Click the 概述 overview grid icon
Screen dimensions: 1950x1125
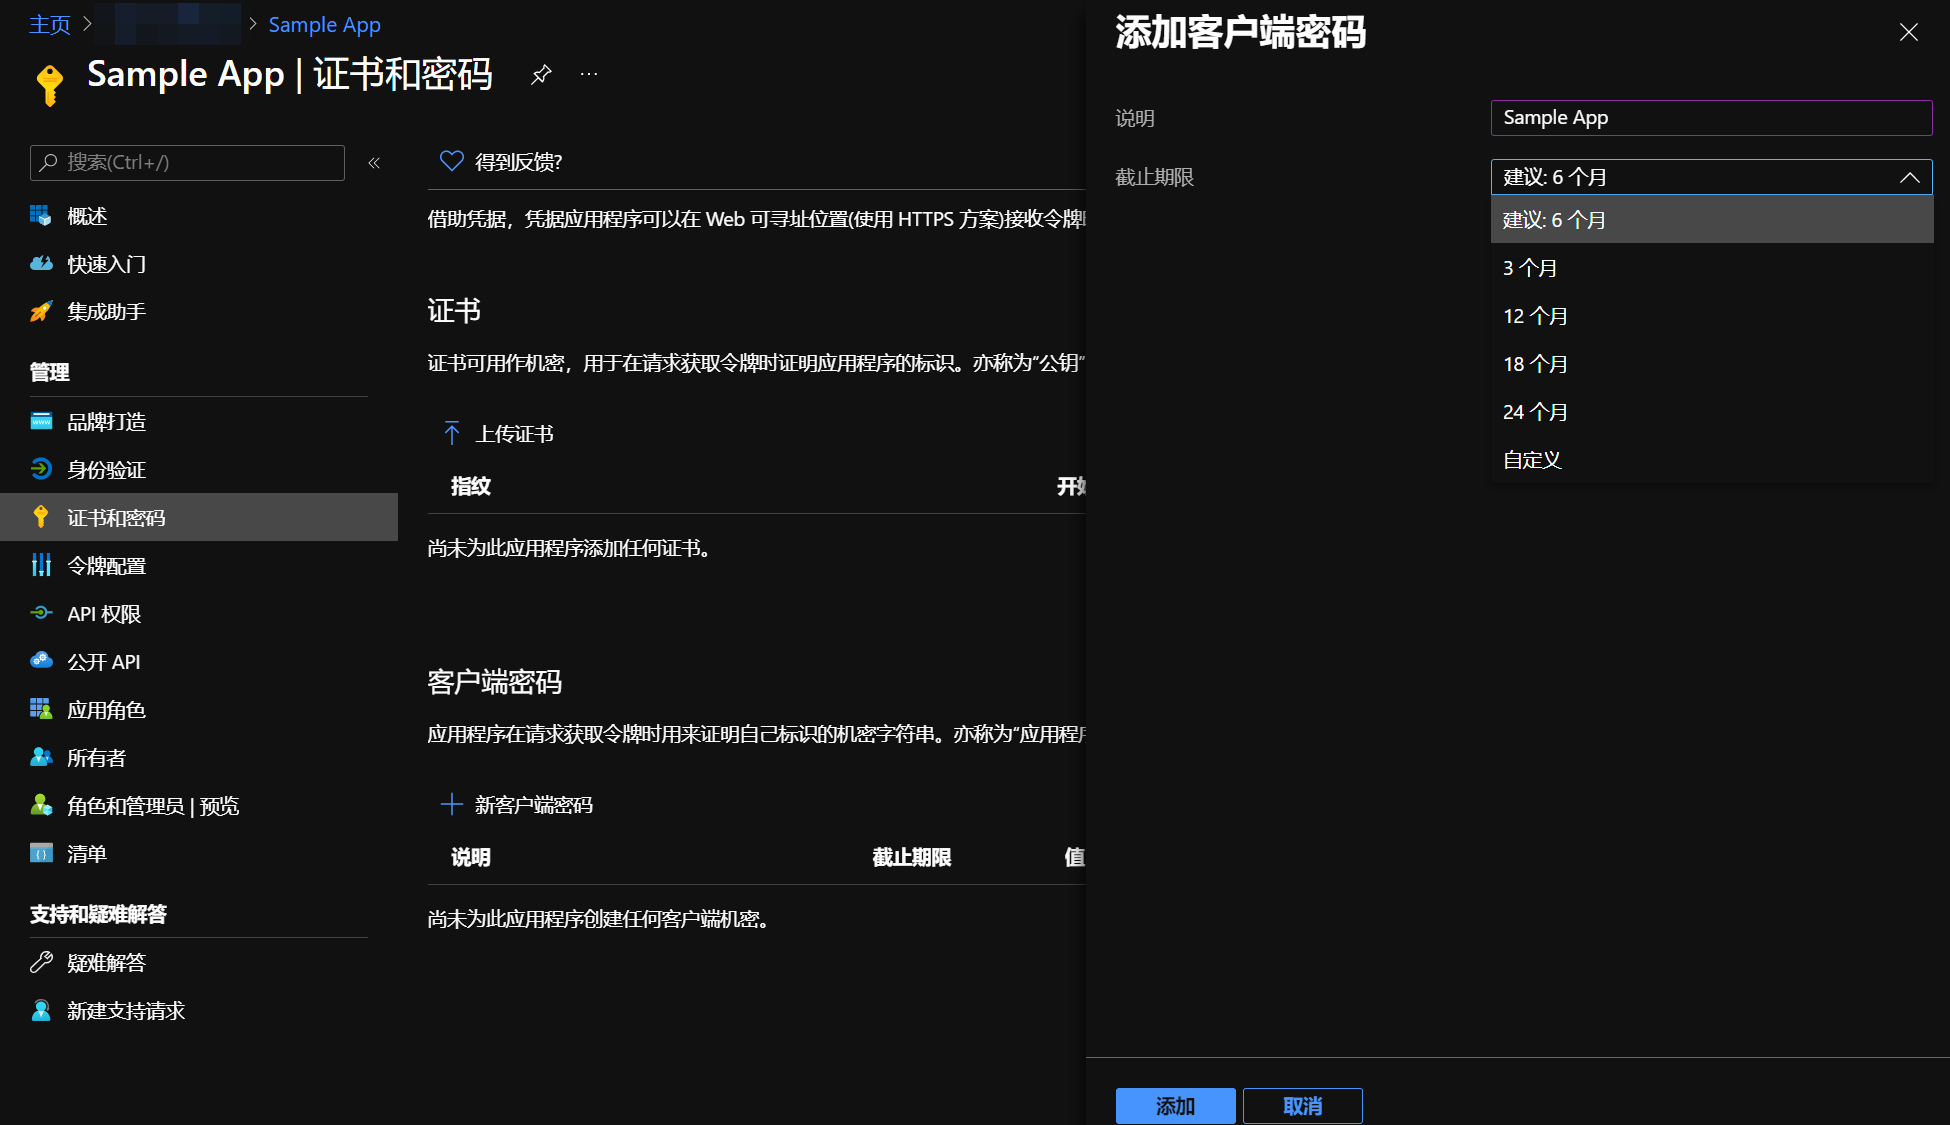[x=41, y=216]
